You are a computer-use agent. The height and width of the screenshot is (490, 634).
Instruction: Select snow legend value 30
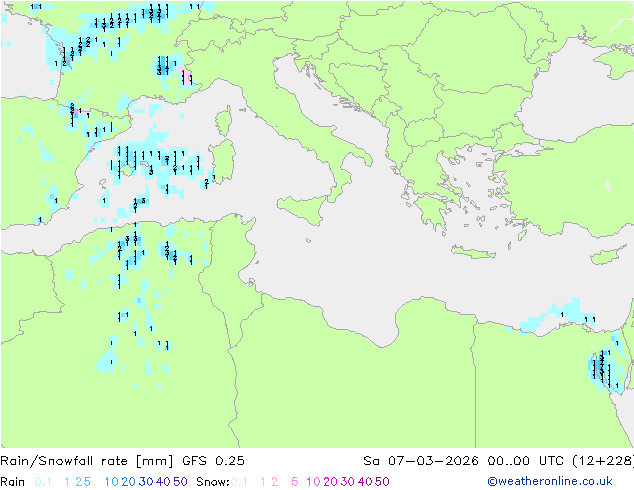tap(348, 482)
